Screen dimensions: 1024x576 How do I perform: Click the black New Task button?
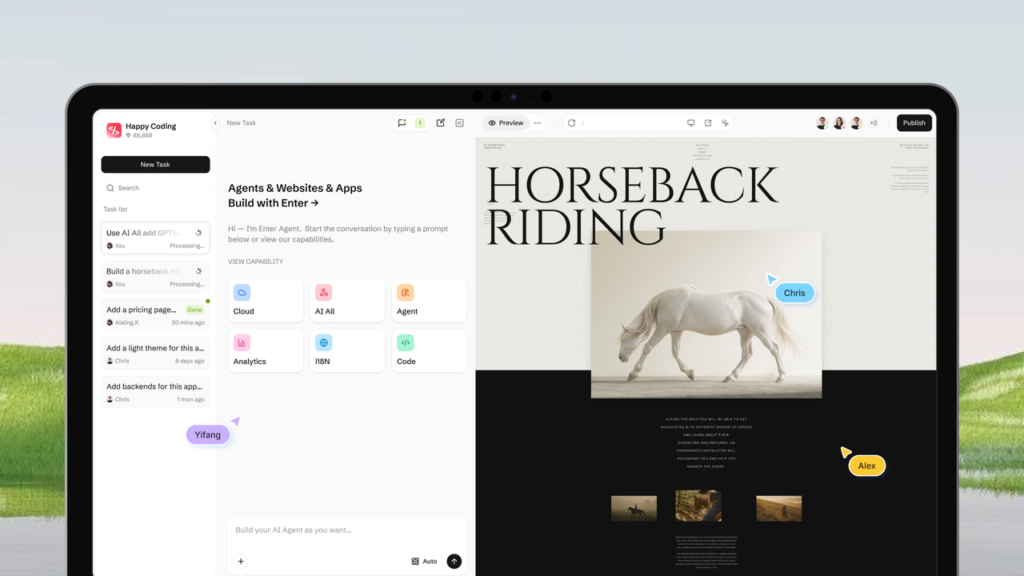(155, 165)
